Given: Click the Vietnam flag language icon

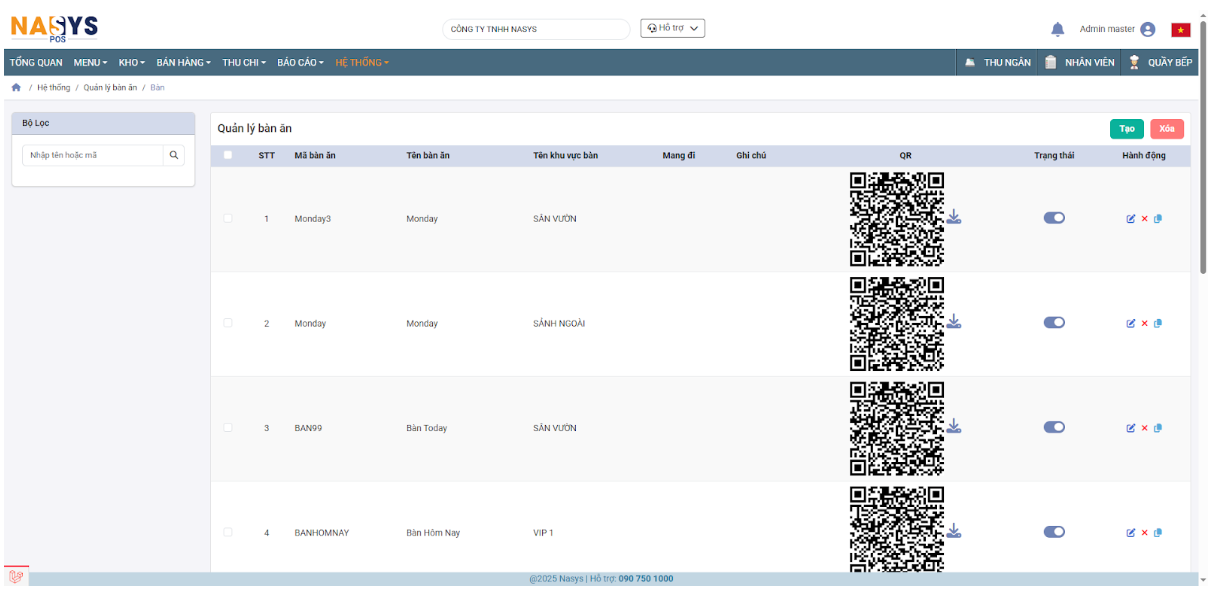Looking at the screenshot, I should coord(1180,29).
